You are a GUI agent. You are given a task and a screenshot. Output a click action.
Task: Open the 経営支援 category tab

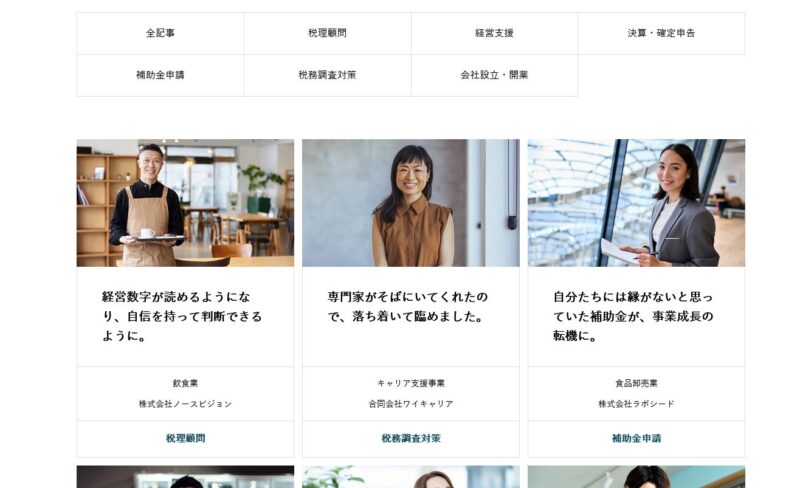tap(494, 33)
